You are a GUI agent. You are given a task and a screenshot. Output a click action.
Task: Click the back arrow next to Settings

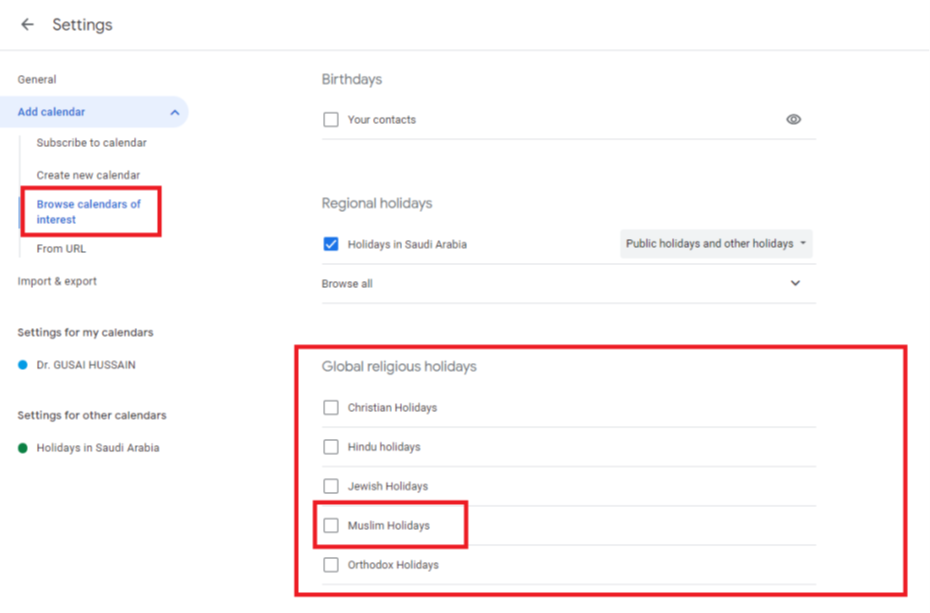coord(27,25)
